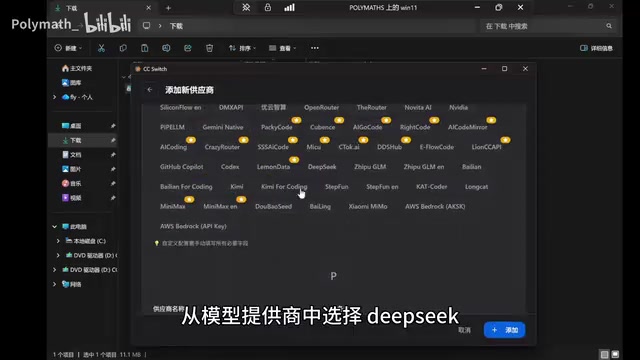The width and height of the screenshot is (640, 360).
Task: Select the Zhipu GLM en provider
Action: (424, 167)
